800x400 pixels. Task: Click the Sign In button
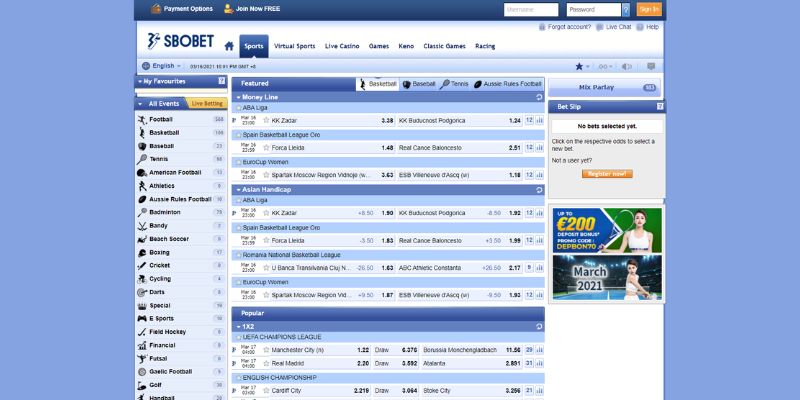[x=649, y=9]
